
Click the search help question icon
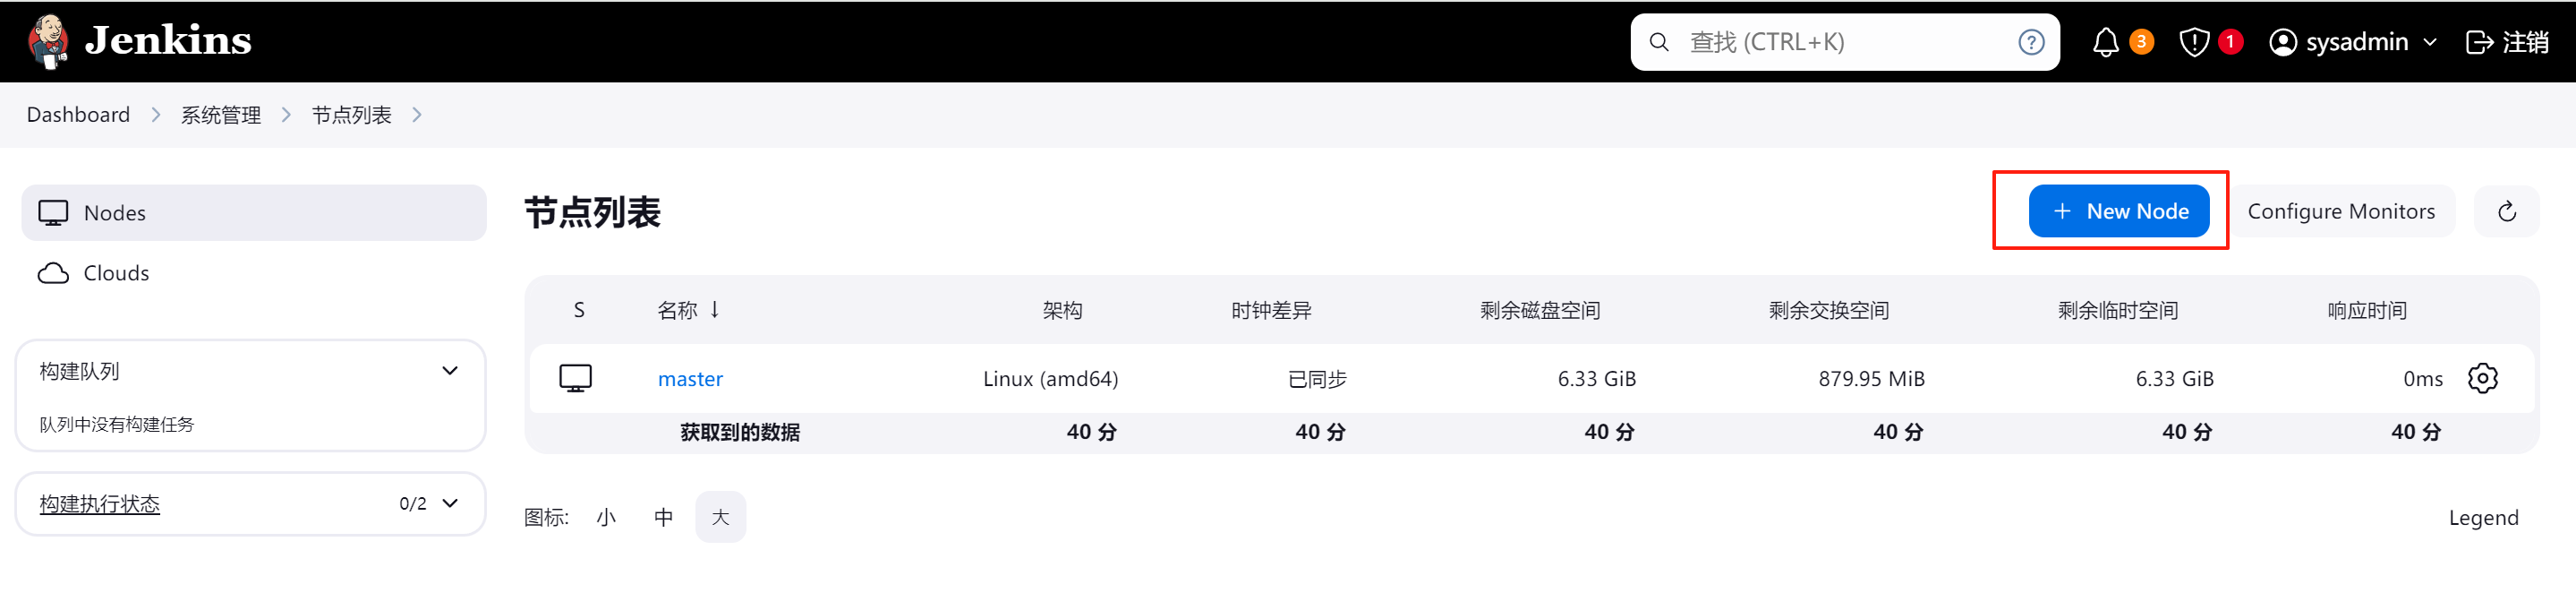tap(2031, 42)
